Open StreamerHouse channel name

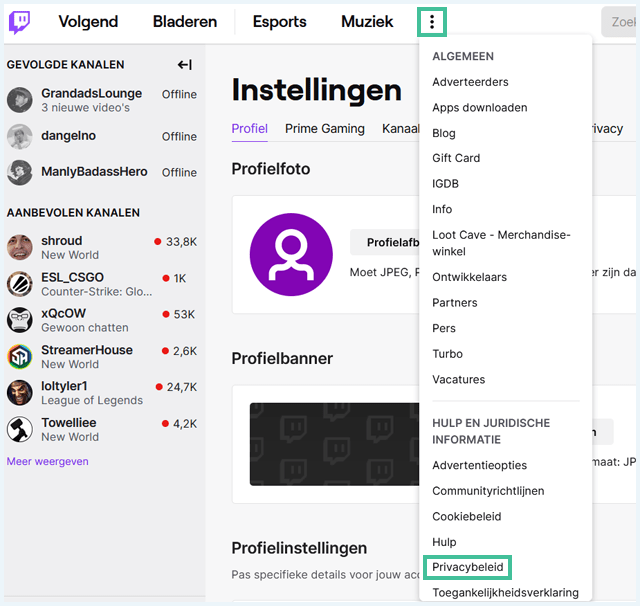coord(87,350)
